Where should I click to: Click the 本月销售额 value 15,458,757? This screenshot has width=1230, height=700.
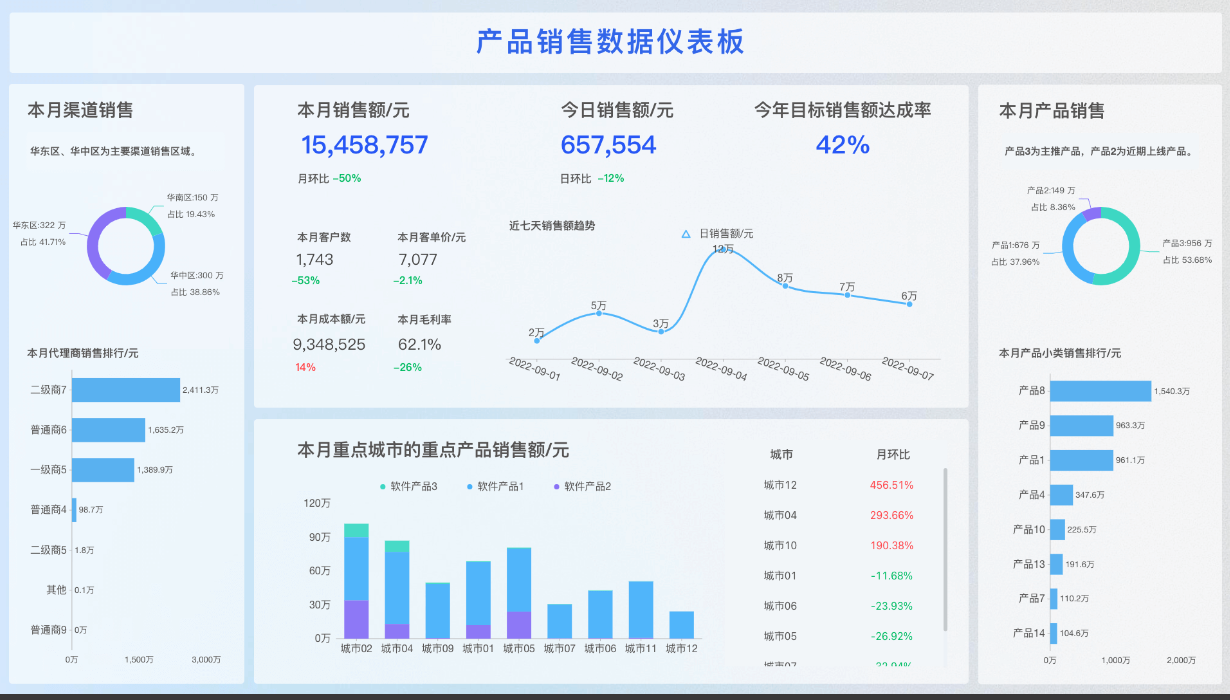point(364,146)
